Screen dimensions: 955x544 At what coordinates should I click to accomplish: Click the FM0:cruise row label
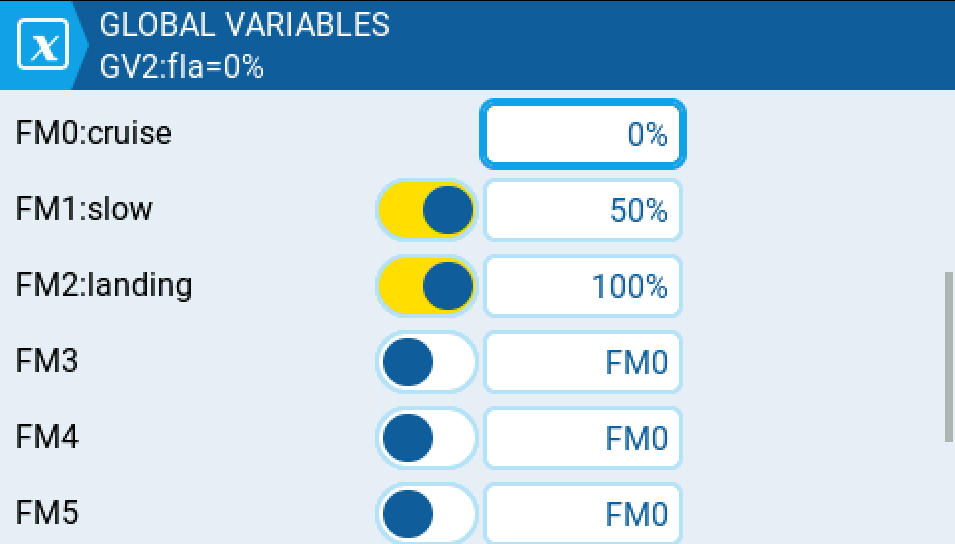pos(94,133)
